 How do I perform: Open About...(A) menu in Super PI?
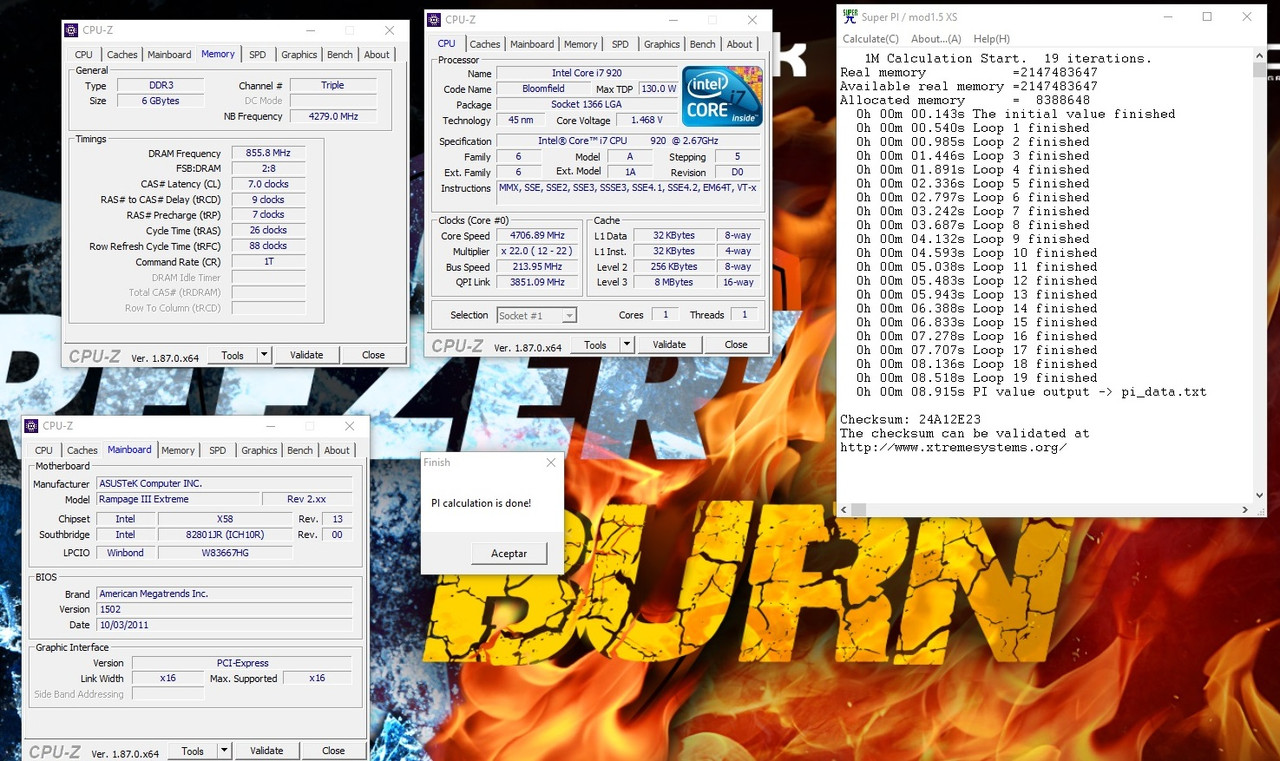coord(936,39)
